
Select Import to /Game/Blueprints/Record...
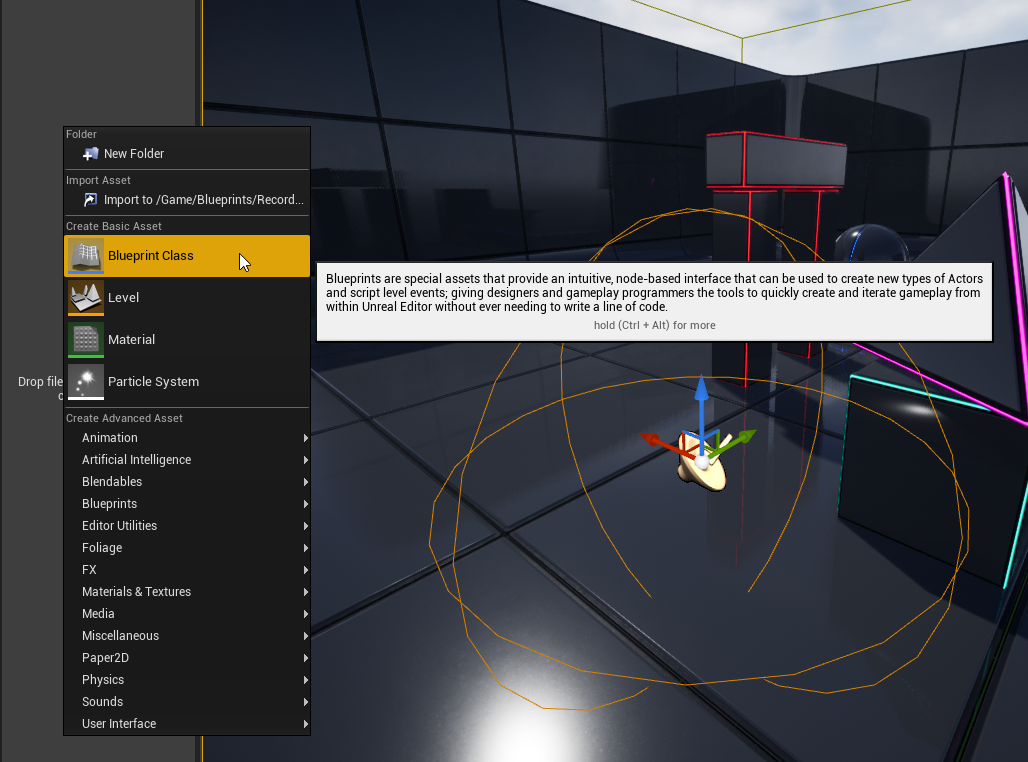point(187,200)
